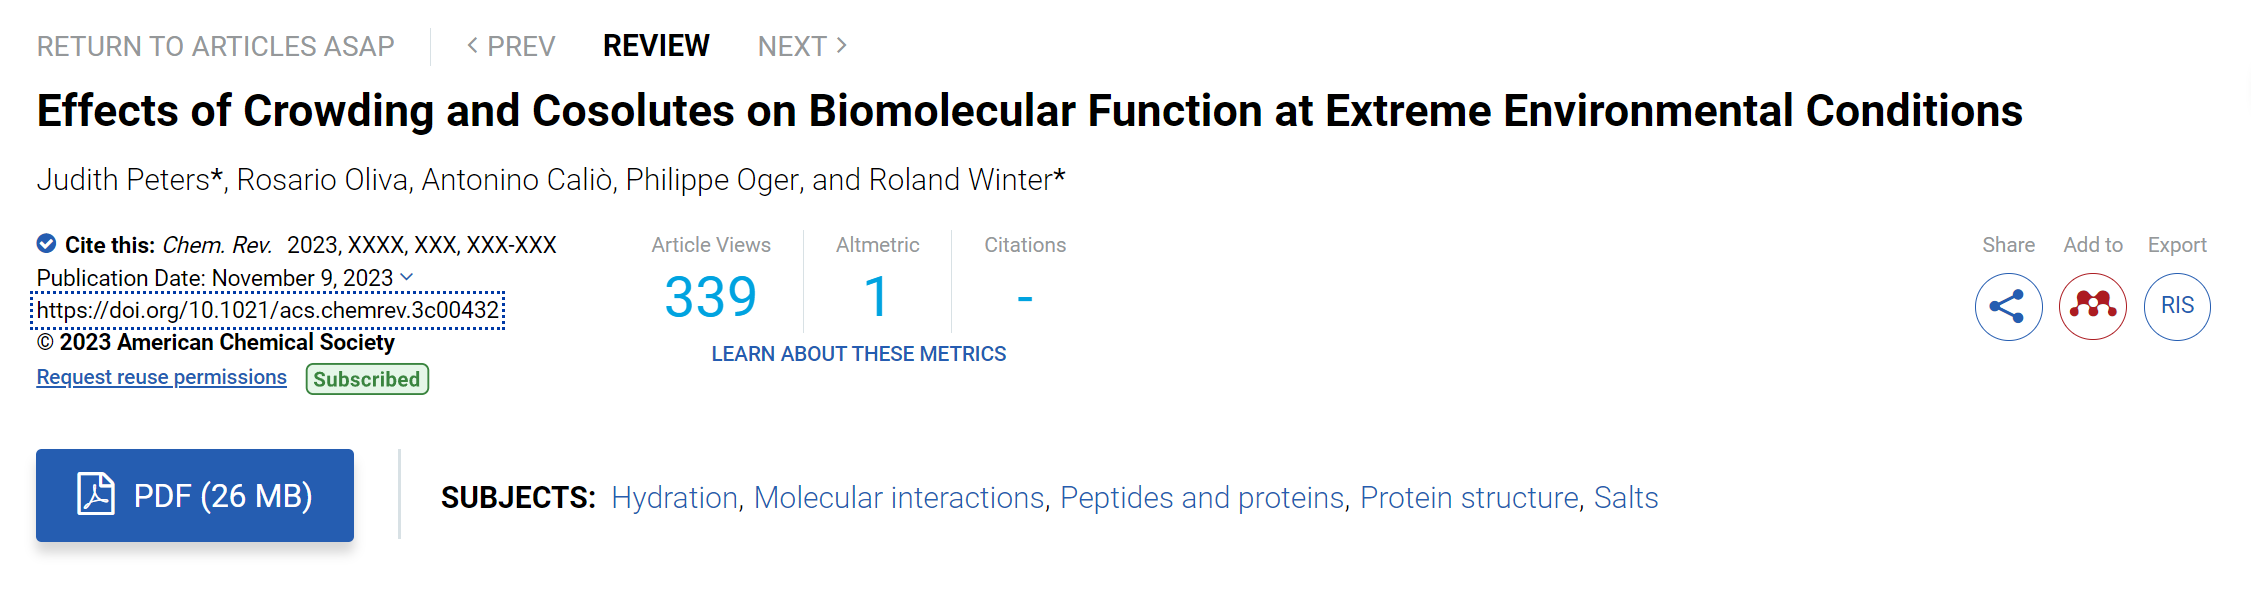2251x600 pixels.
Task: Open Peptides and proteins subject
Action: 1202,497
